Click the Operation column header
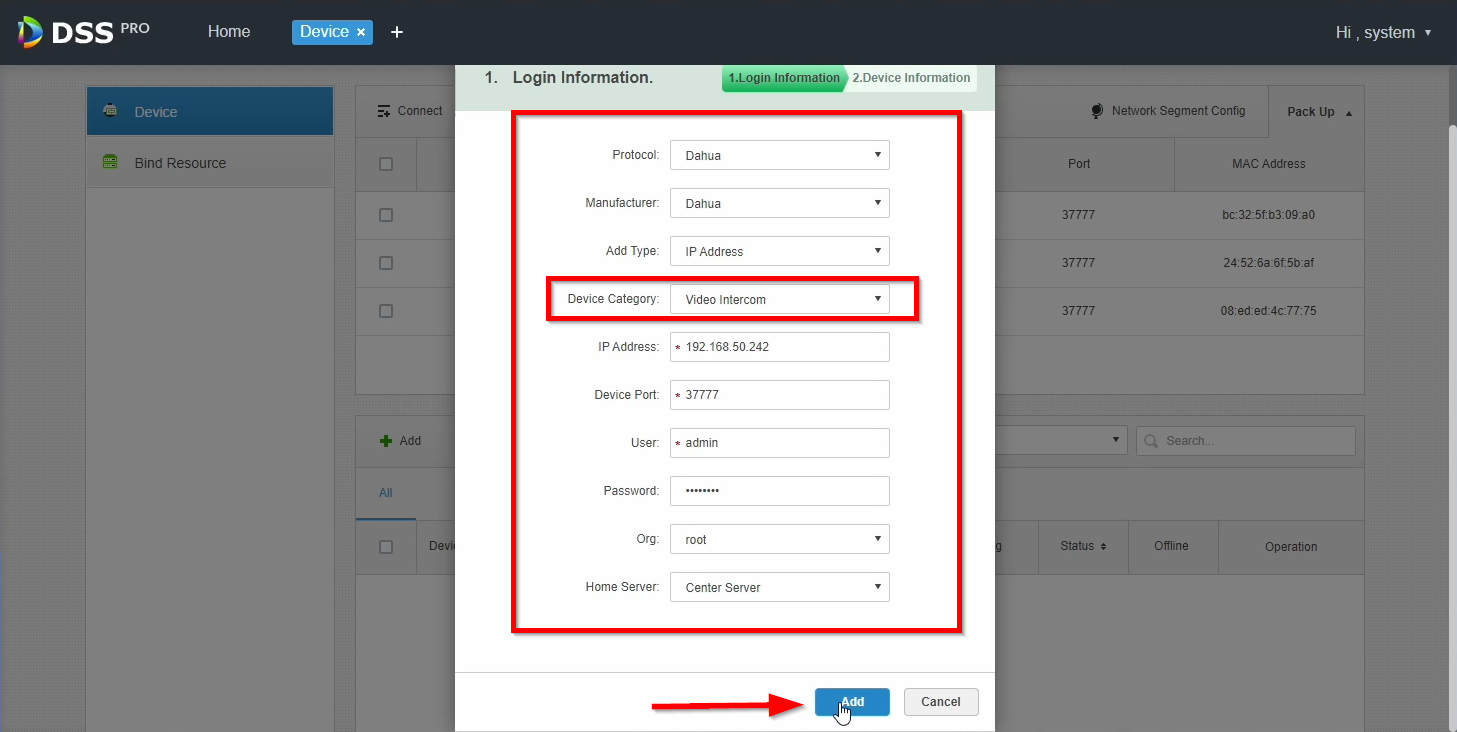 (1291, 547)
